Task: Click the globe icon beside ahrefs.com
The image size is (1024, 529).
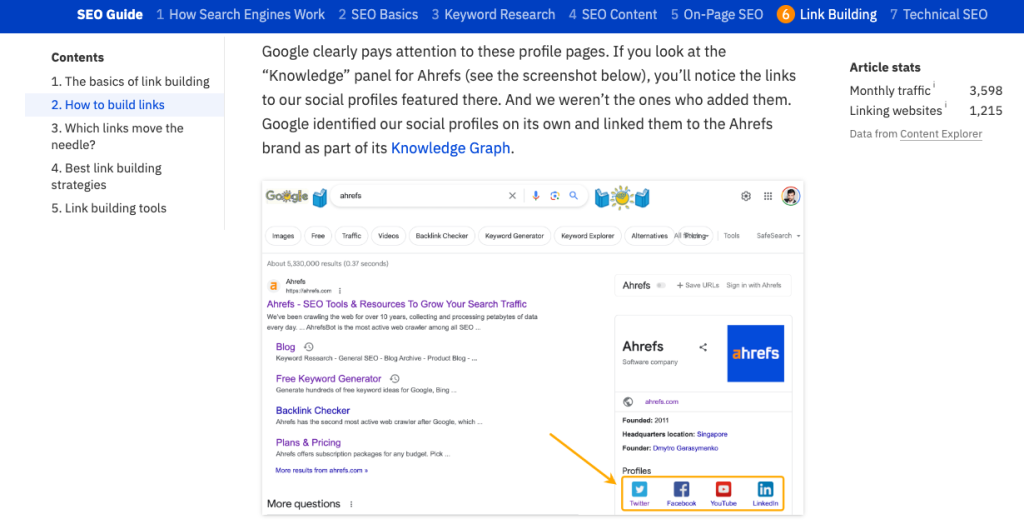Action: pyautogui.click(x=628, y=402)
